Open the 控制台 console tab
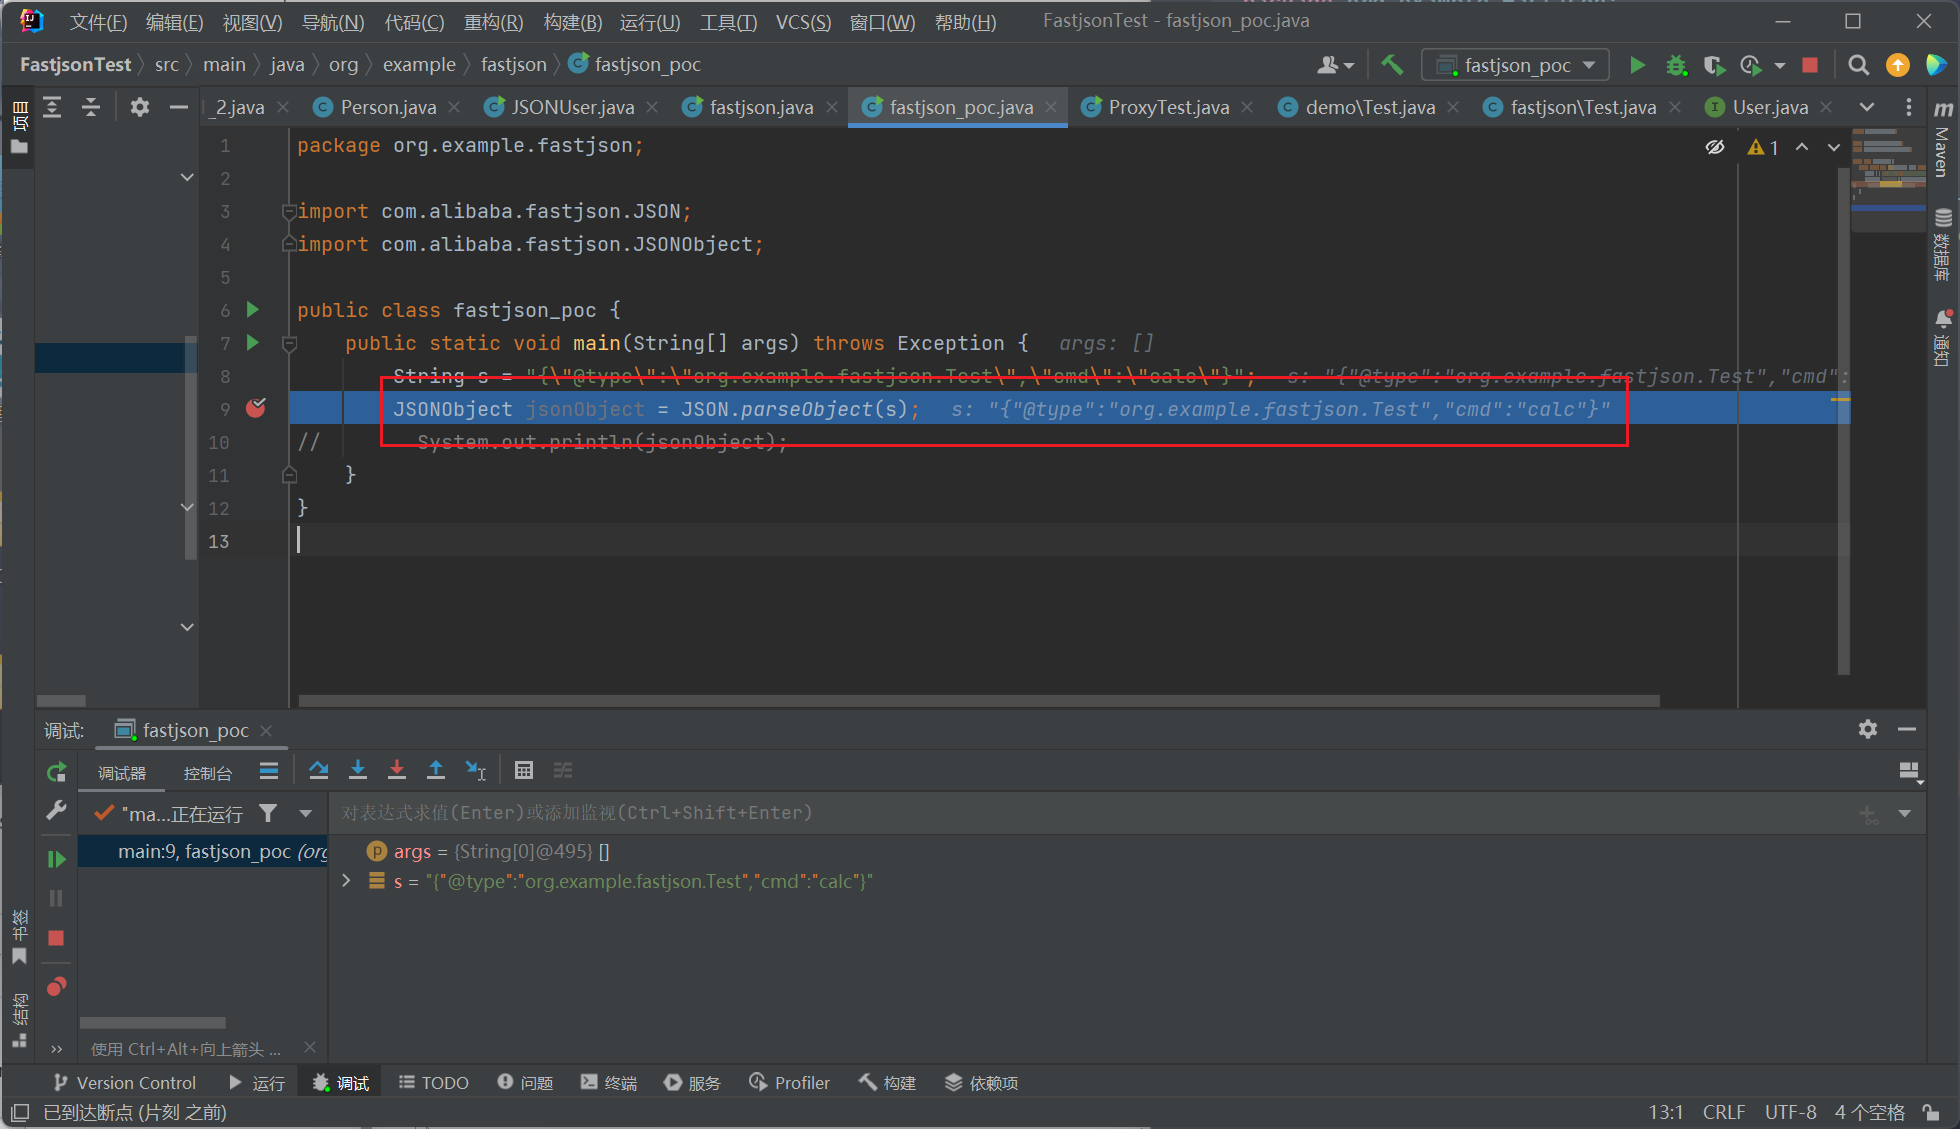This screenshot has width=1960, height=1129. coord(207,773)
